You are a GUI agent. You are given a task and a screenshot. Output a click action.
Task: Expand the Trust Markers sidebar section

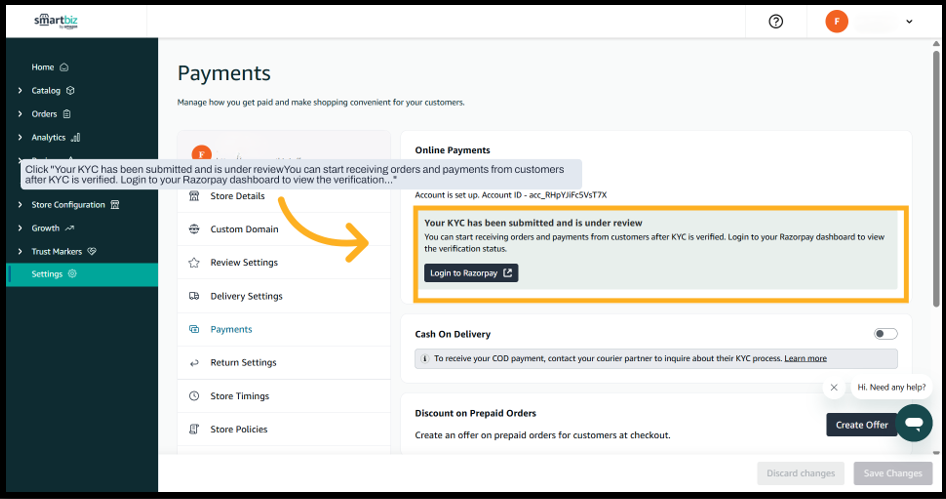[x=20, y=252]
